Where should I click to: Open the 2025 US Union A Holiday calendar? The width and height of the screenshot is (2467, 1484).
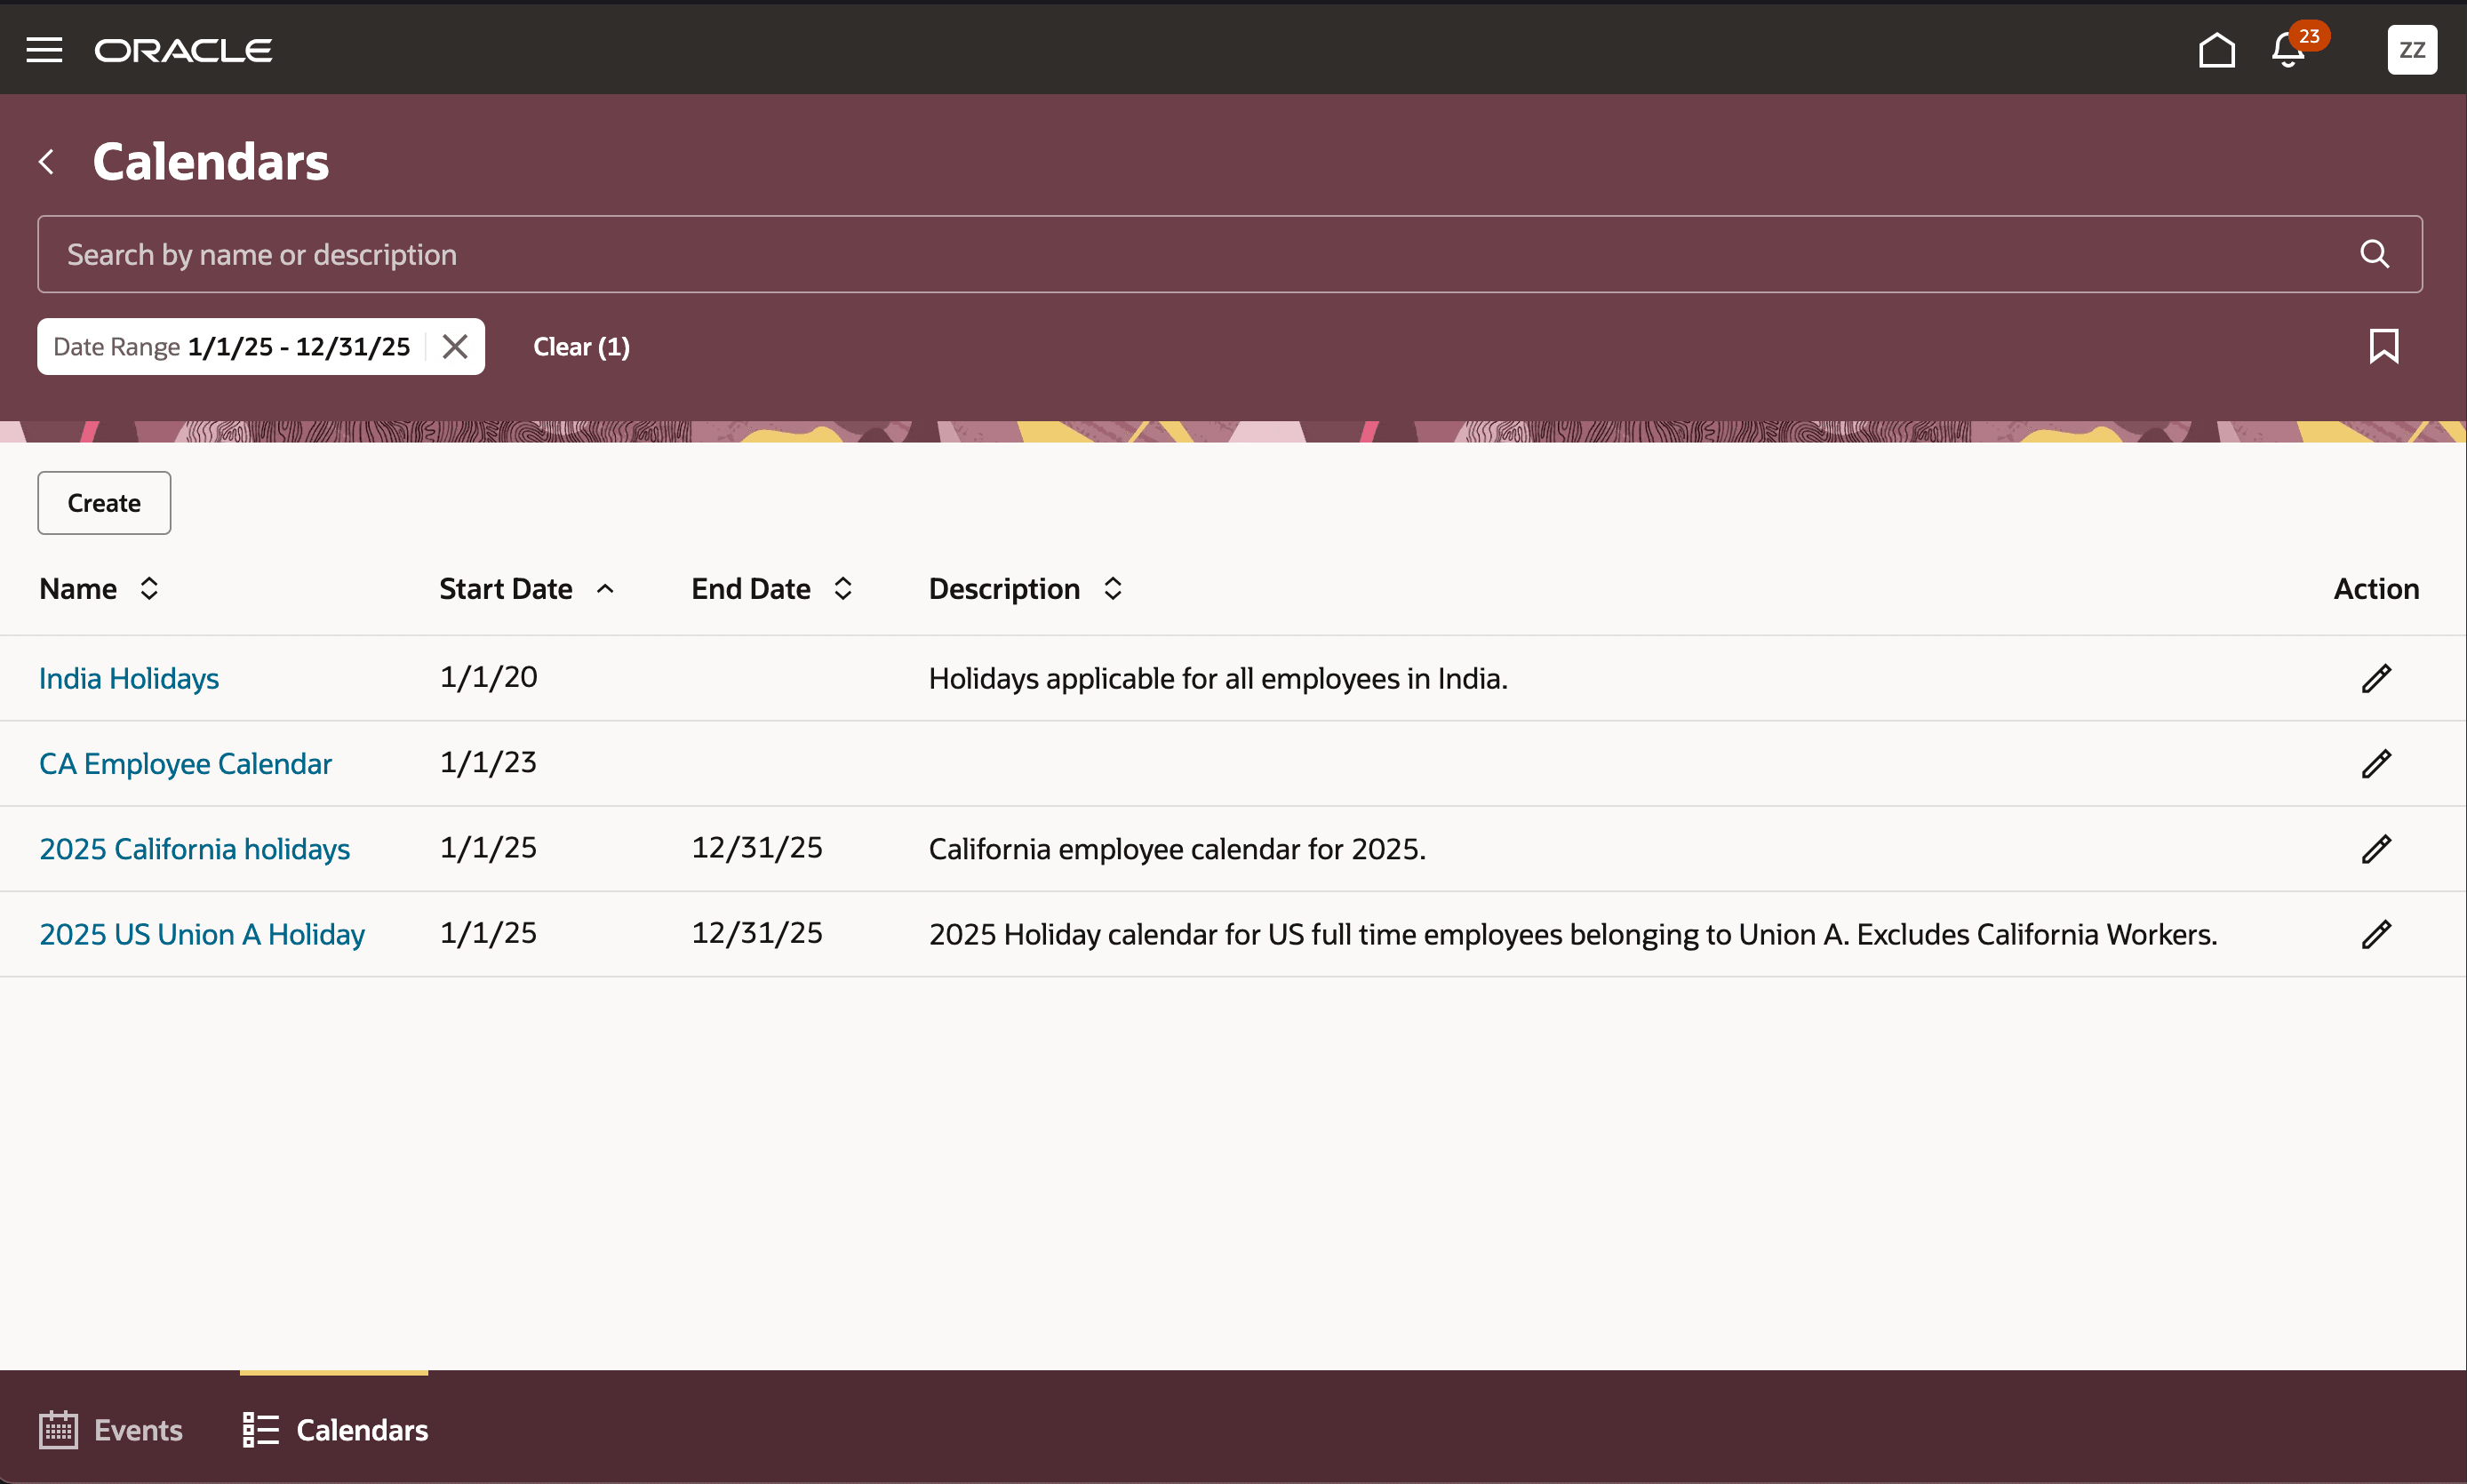[x=201, y=933]
